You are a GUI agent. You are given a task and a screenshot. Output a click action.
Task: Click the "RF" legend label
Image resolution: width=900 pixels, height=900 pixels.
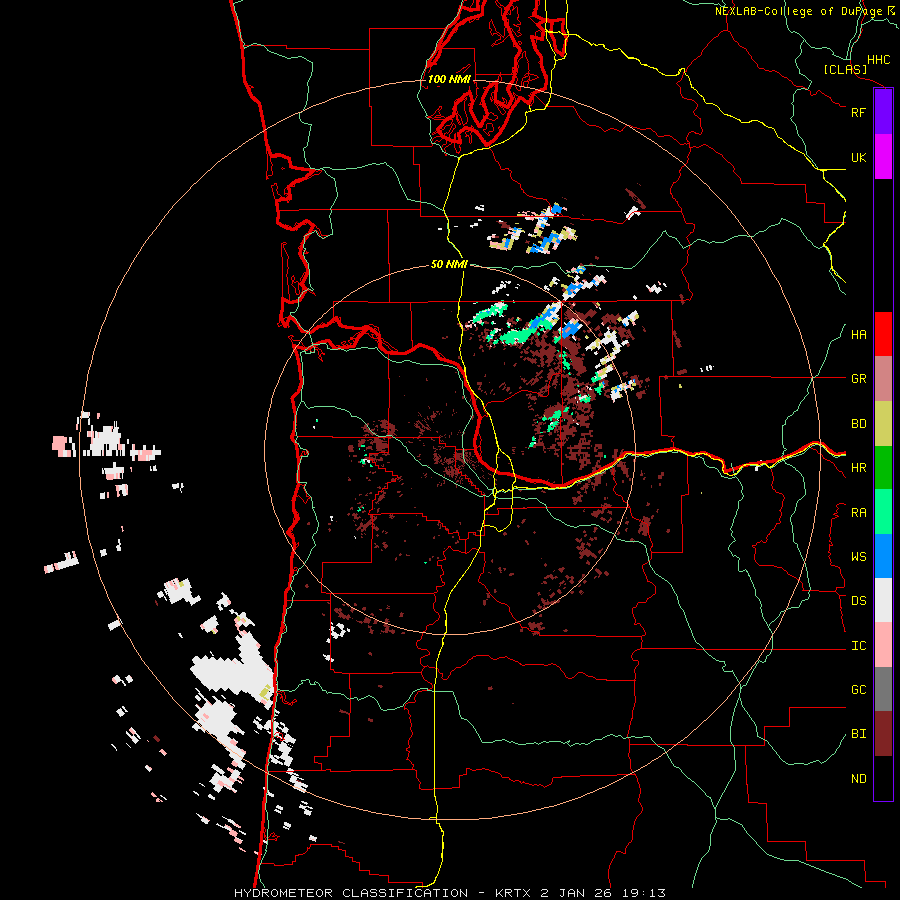point(858,112)
